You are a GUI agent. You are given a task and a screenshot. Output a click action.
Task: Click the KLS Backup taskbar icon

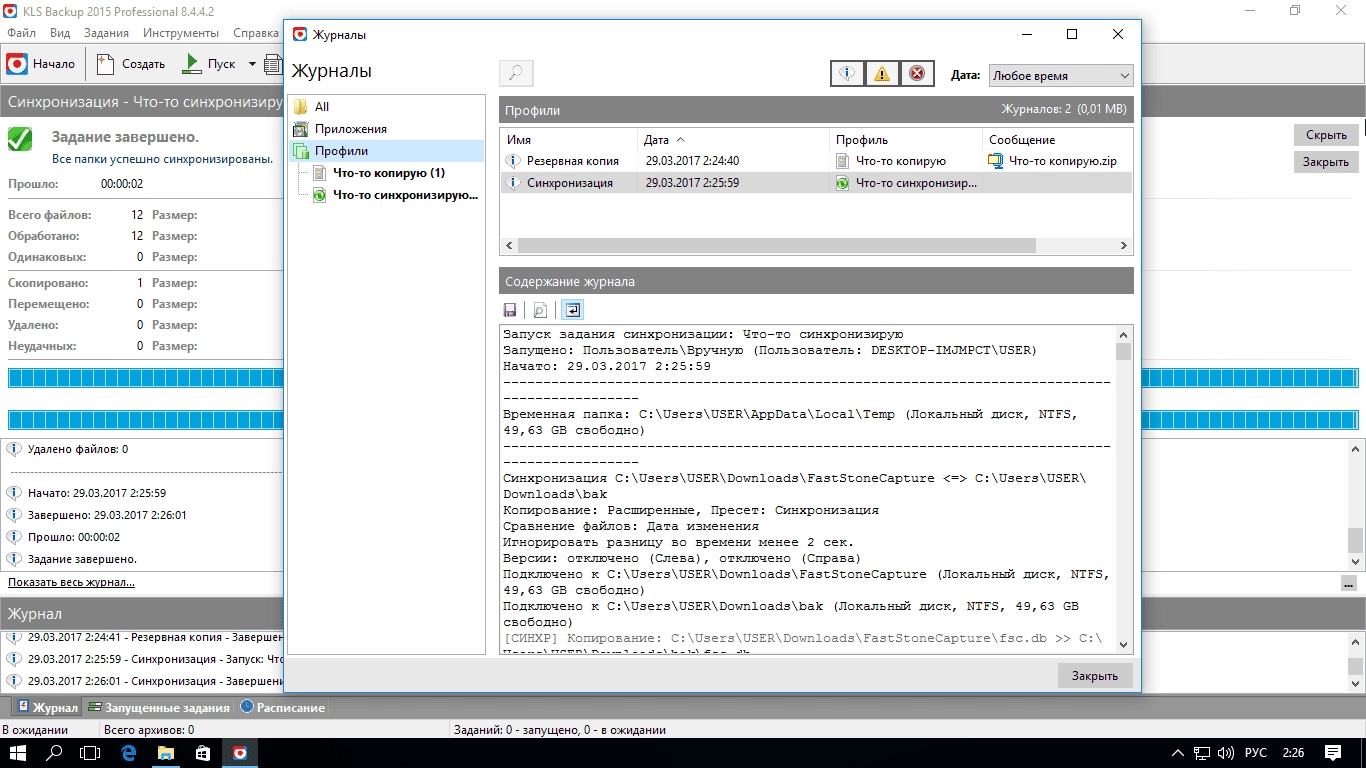tap(240, 753)
